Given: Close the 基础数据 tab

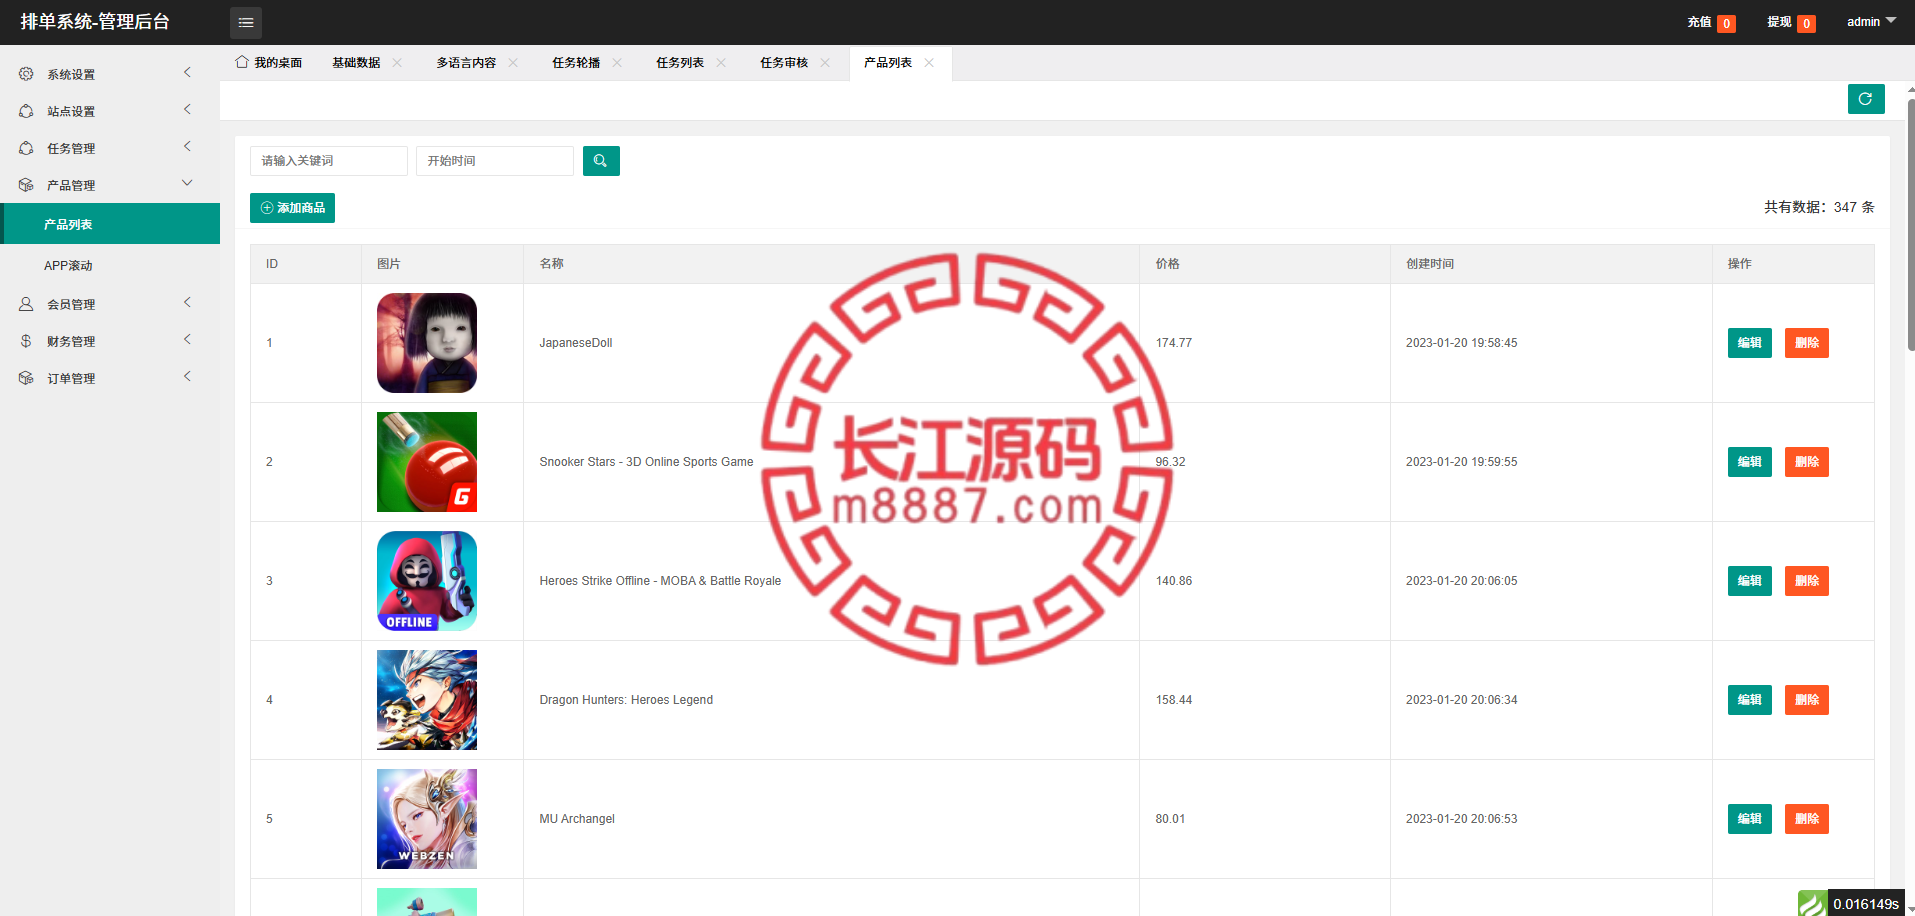Looking at the screenshot, I should (397, 62).
